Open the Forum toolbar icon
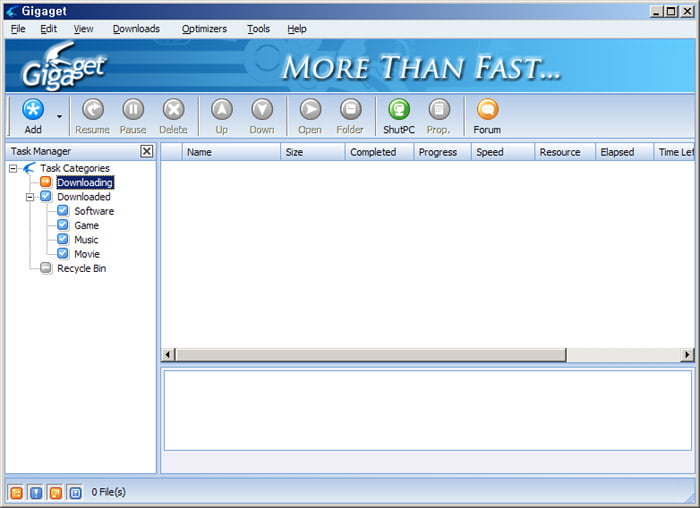 point(487,111)
